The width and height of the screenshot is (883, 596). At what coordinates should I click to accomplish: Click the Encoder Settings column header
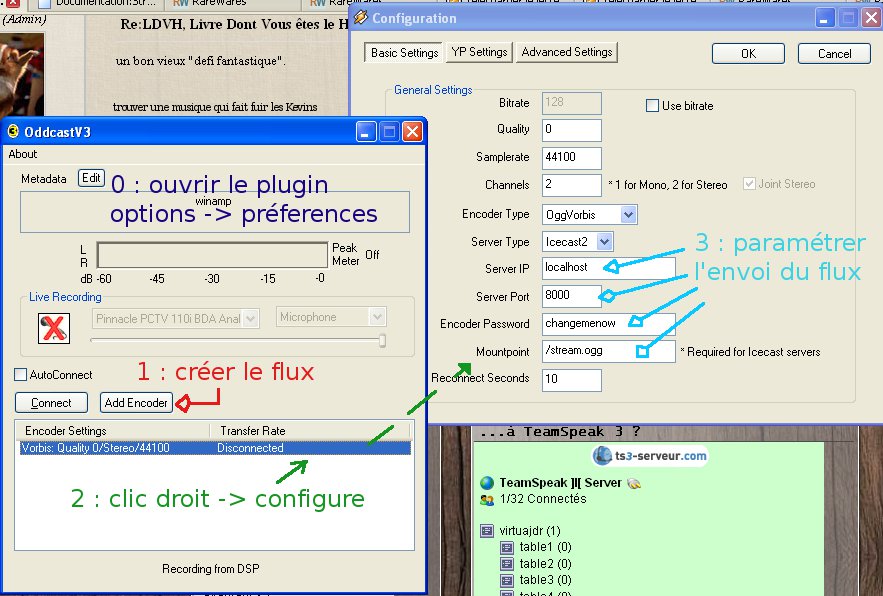point(113,430)
